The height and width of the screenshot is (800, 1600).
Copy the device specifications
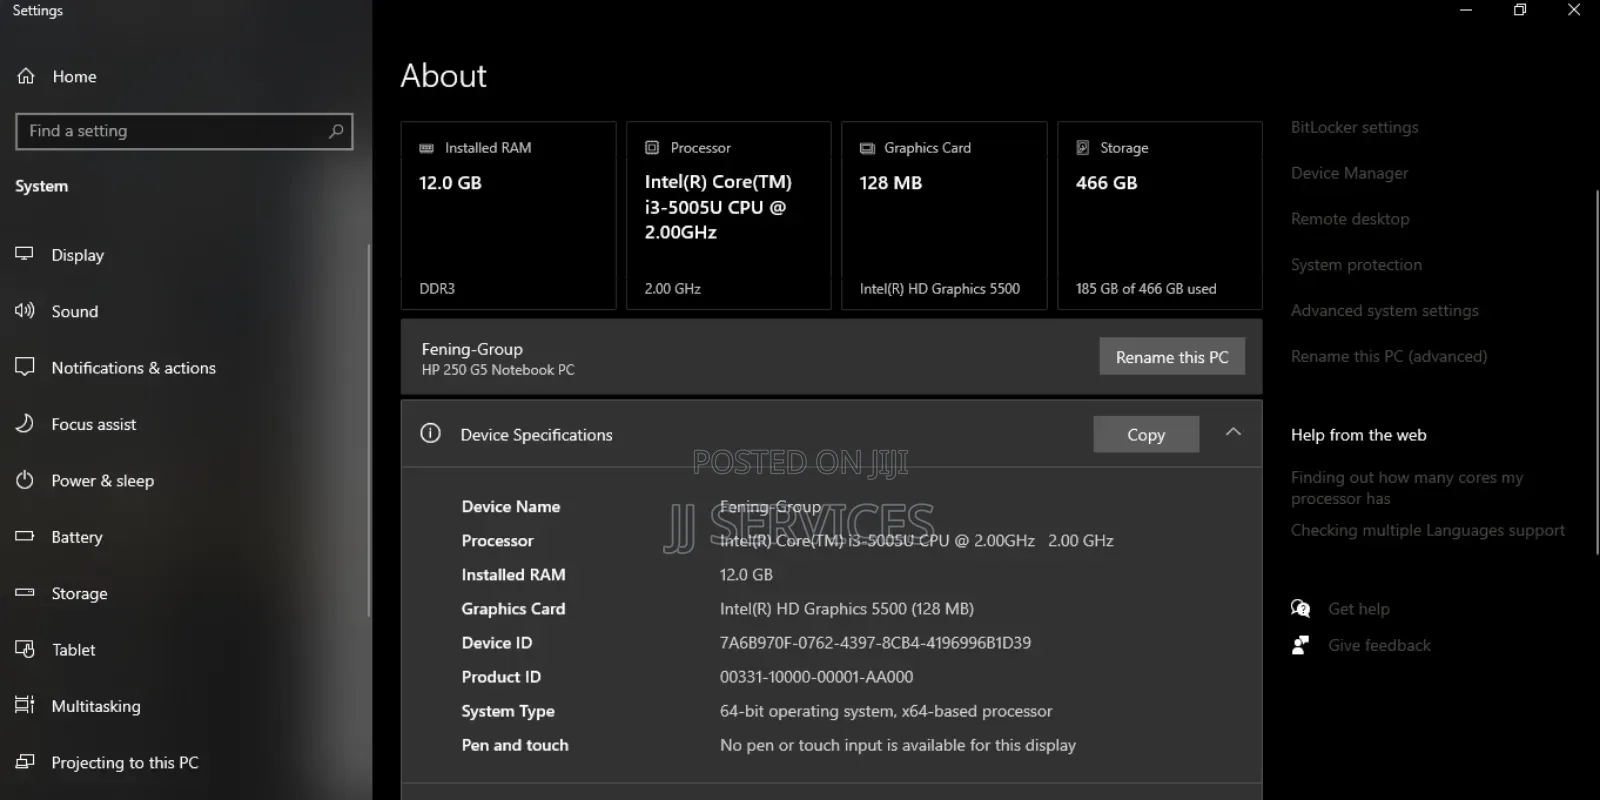[1146, 434]
